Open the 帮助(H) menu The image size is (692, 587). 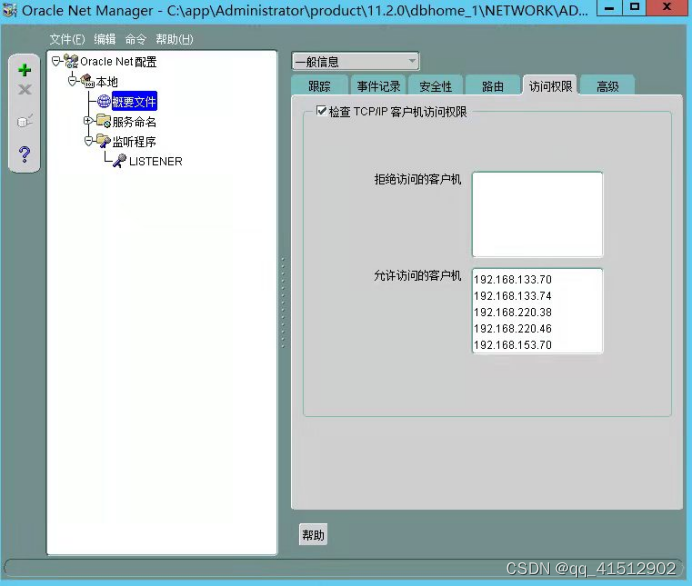coord(174,39)
